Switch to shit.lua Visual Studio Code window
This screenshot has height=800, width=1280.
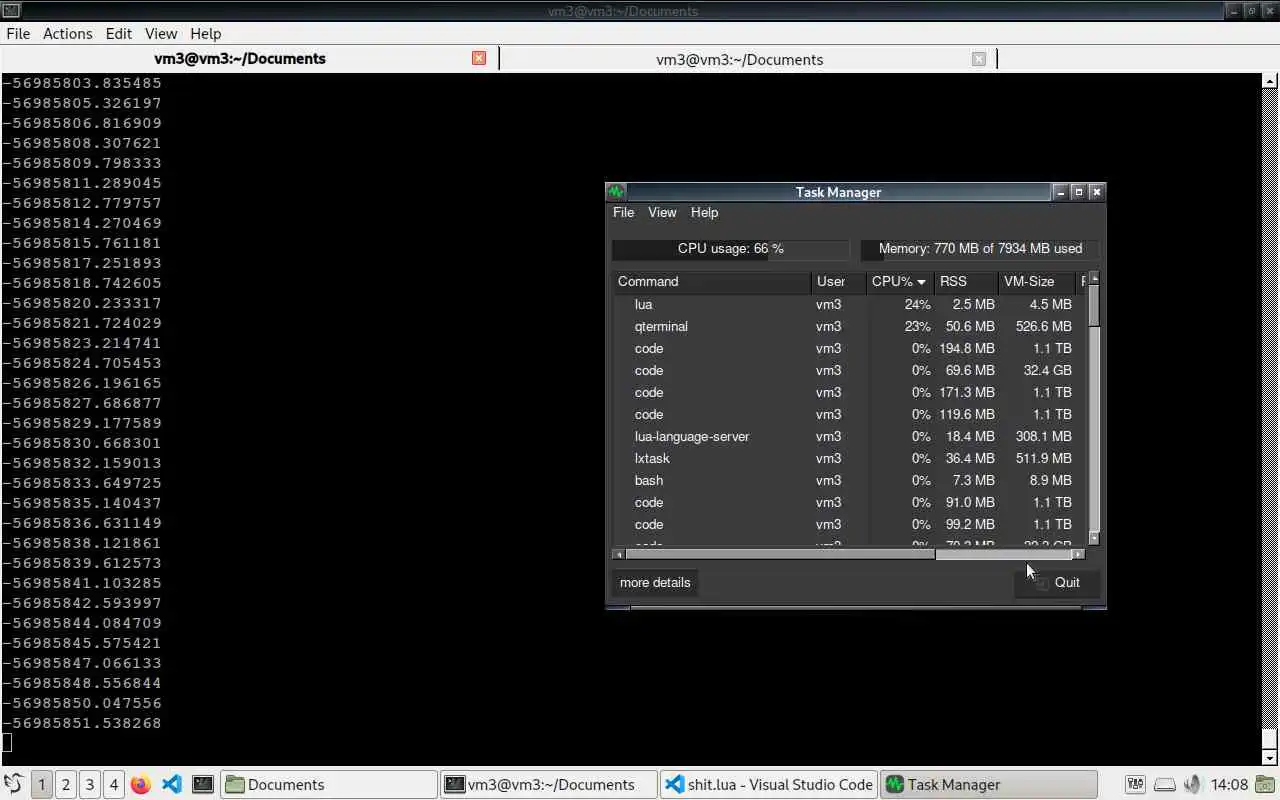[x=769, y=784]
